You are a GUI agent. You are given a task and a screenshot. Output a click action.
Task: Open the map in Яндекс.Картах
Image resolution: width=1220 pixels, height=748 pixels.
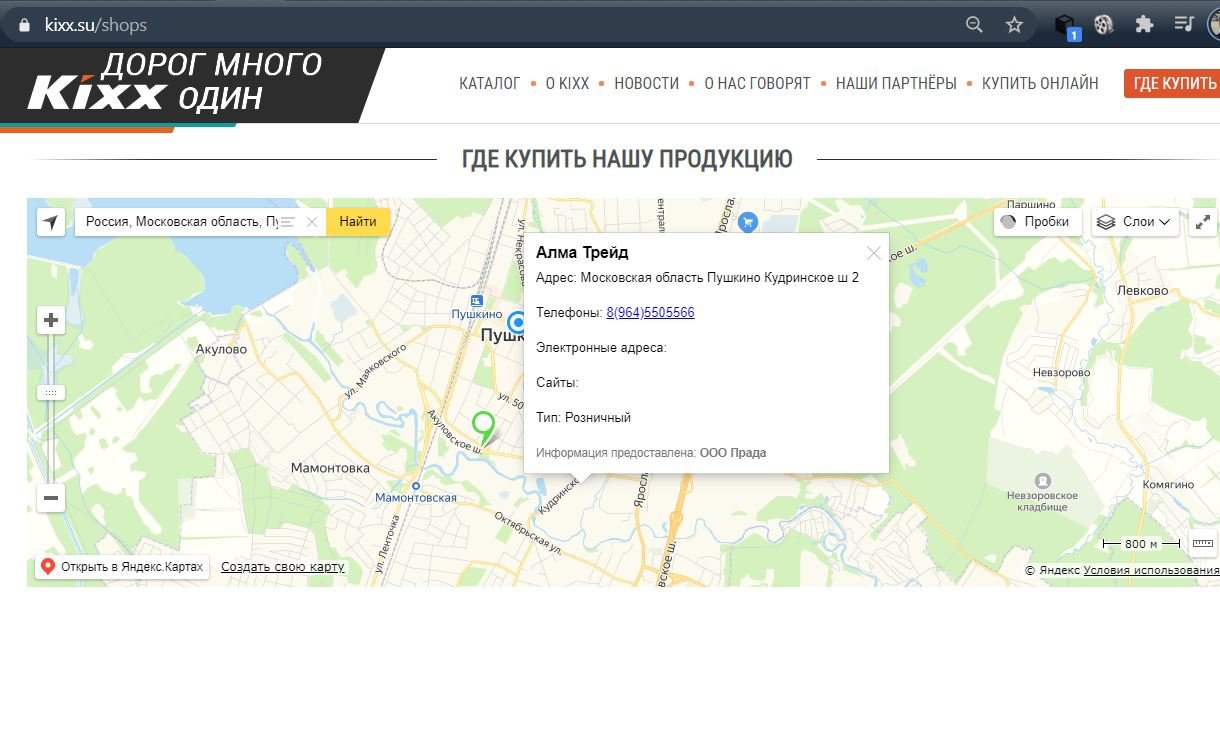coord(122,567)
